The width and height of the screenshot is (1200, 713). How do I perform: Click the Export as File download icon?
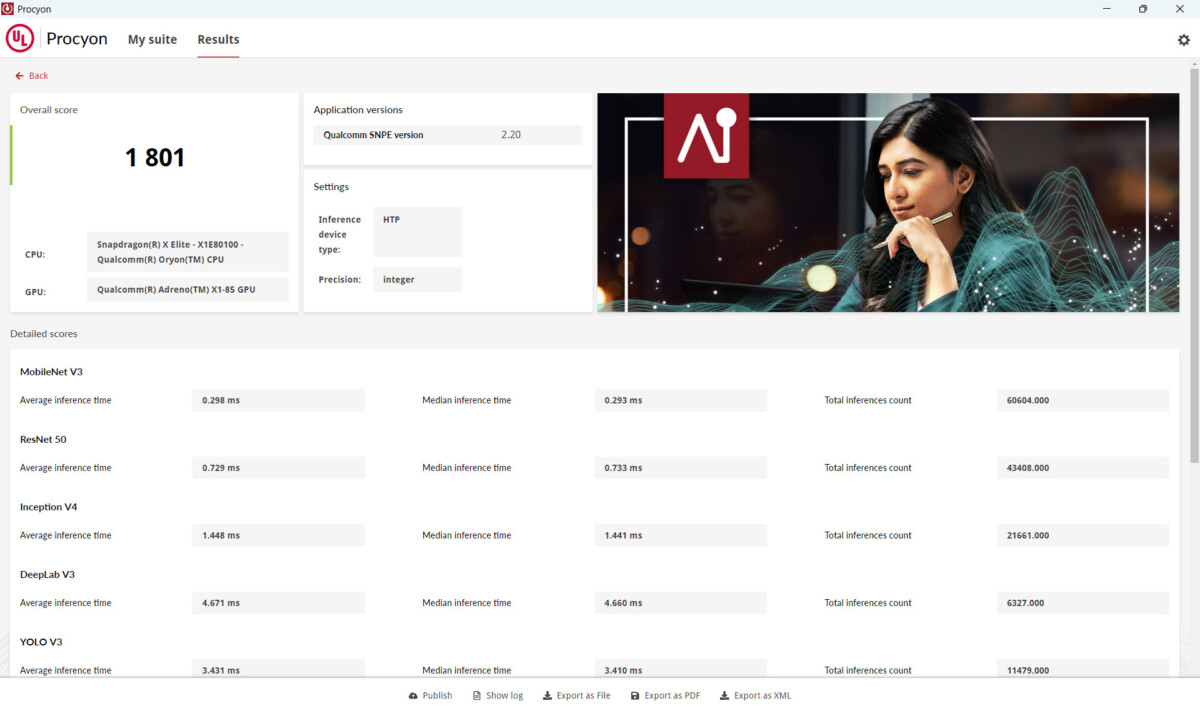tap(547, 696)
